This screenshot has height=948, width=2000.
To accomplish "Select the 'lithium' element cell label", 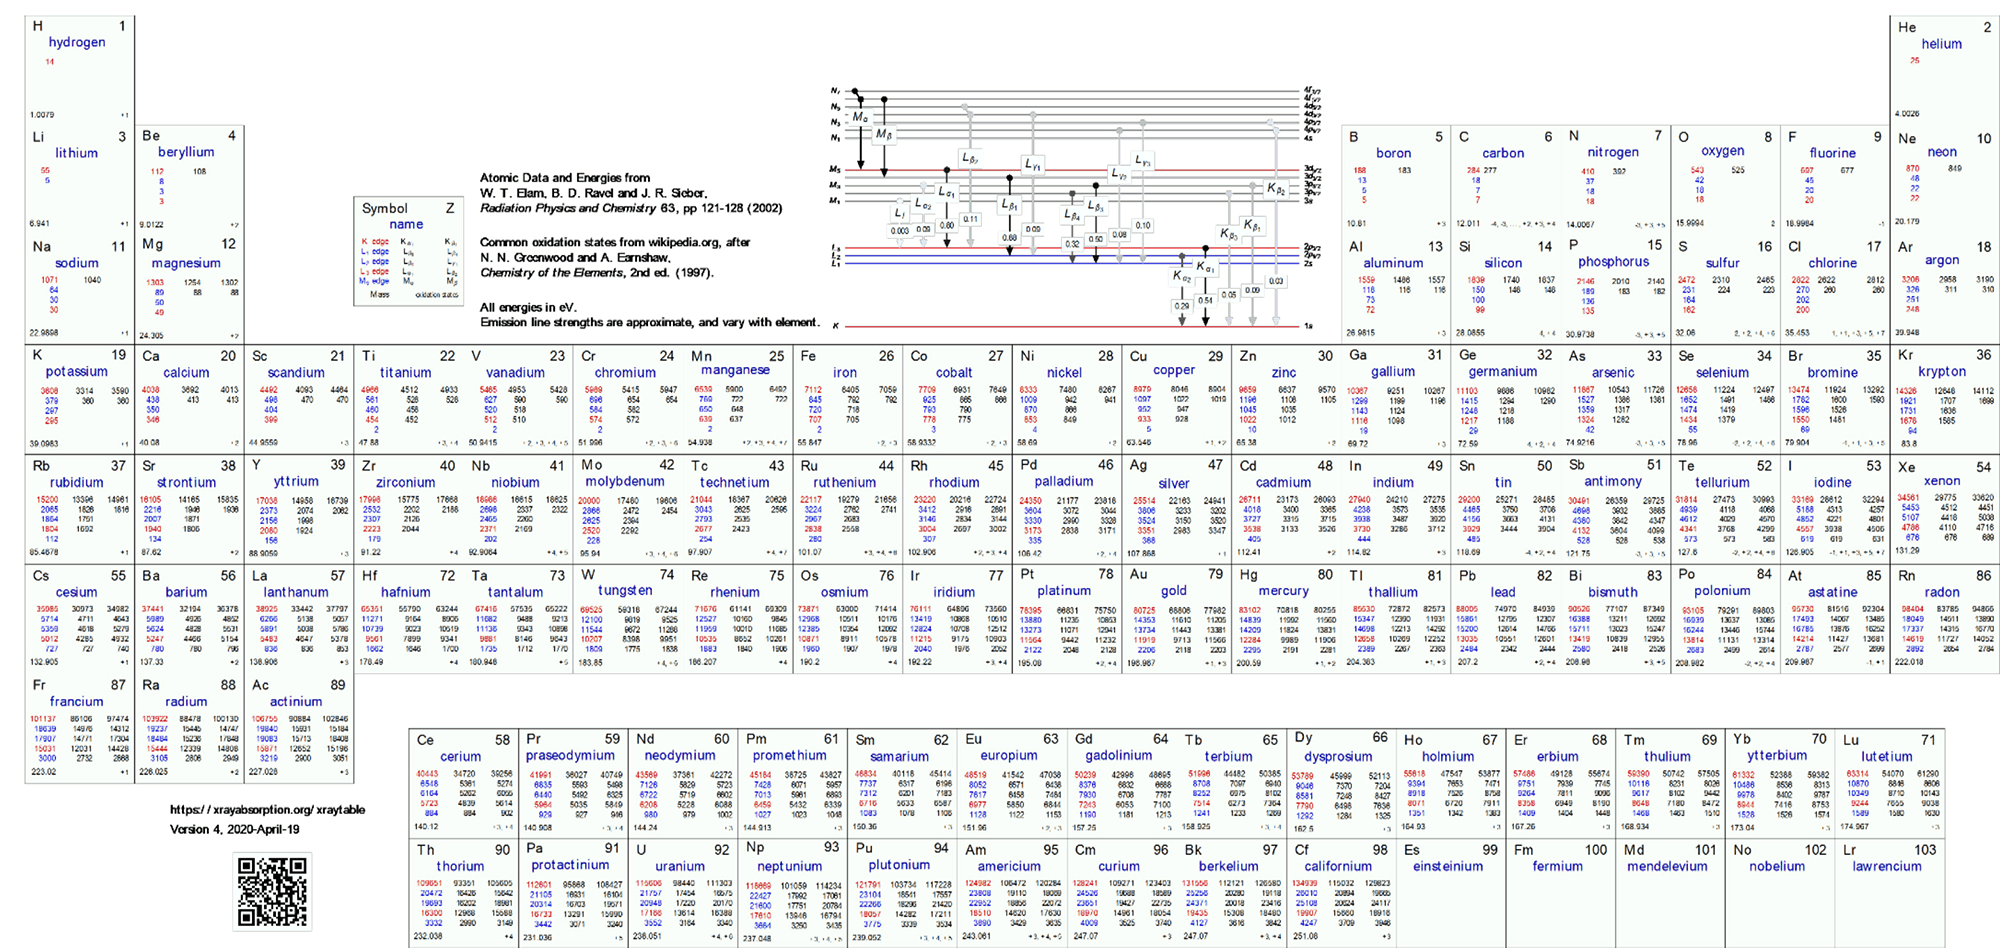I will (x=77, y=153).
